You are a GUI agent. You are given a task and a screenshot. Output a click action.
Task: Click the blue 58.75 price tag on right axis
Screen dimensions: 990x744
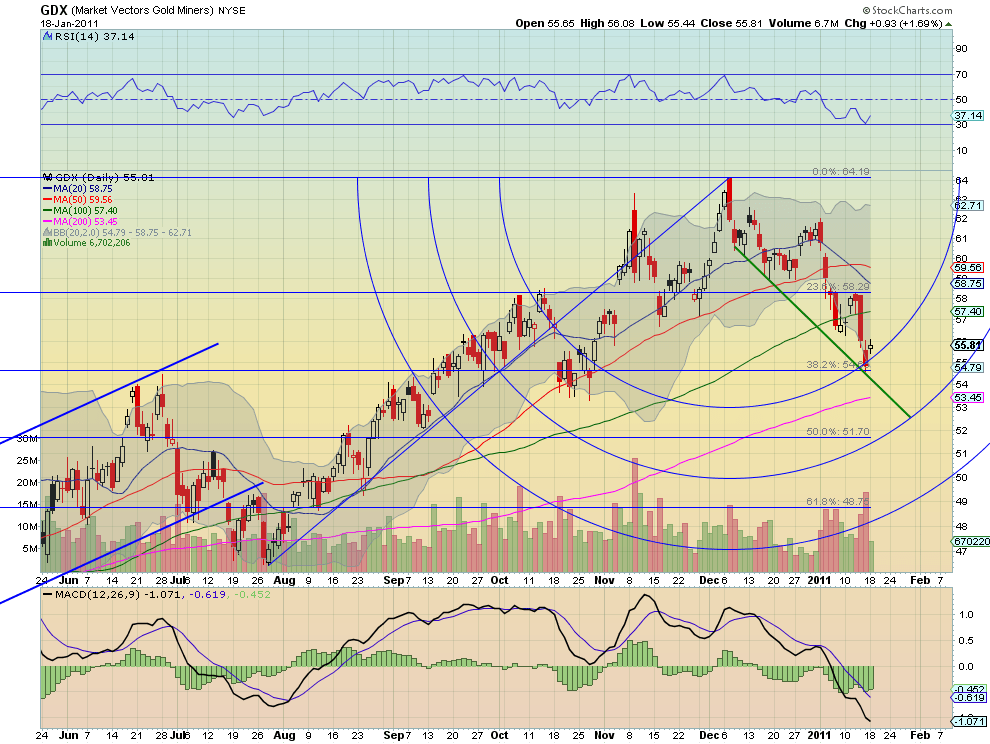point(968,284)
